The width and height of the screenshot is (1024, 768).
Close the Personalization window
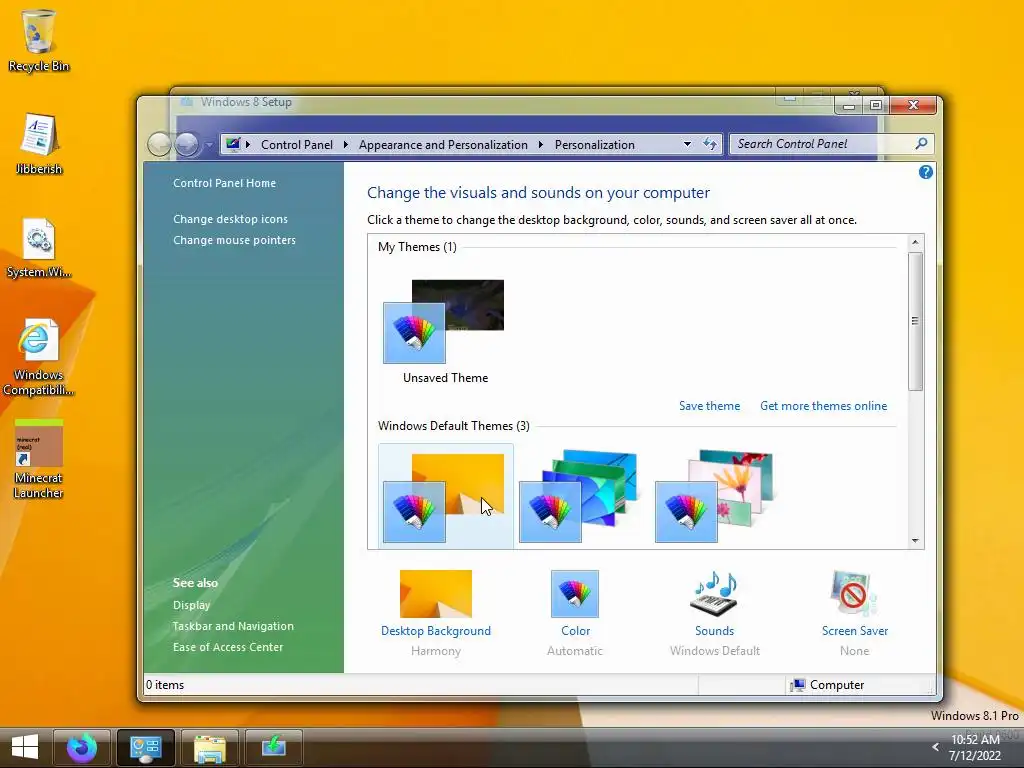click(x=913, y=105)
